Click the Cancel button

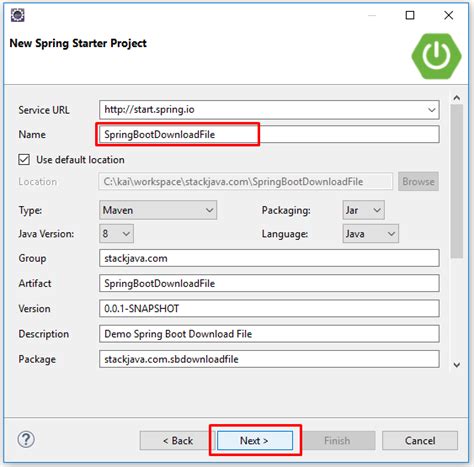tap(420, 440)
